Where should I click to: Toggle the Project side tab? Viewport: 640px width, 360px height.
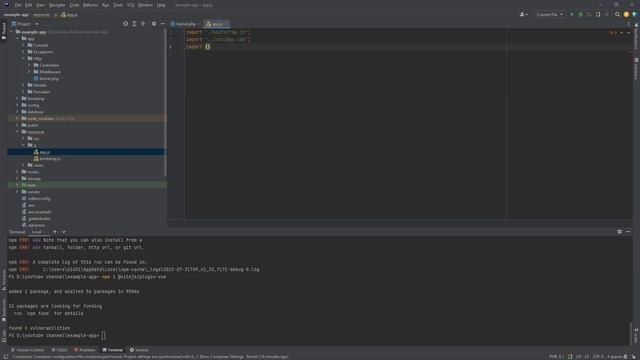4,31
